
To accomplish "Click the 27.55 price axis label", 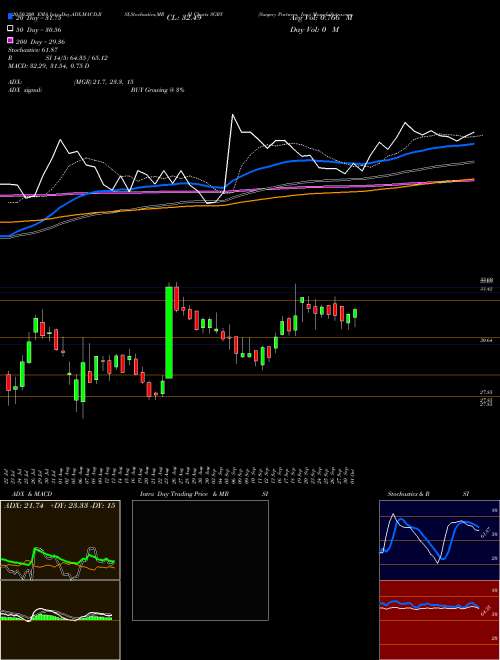I will [x=486, y=392].
